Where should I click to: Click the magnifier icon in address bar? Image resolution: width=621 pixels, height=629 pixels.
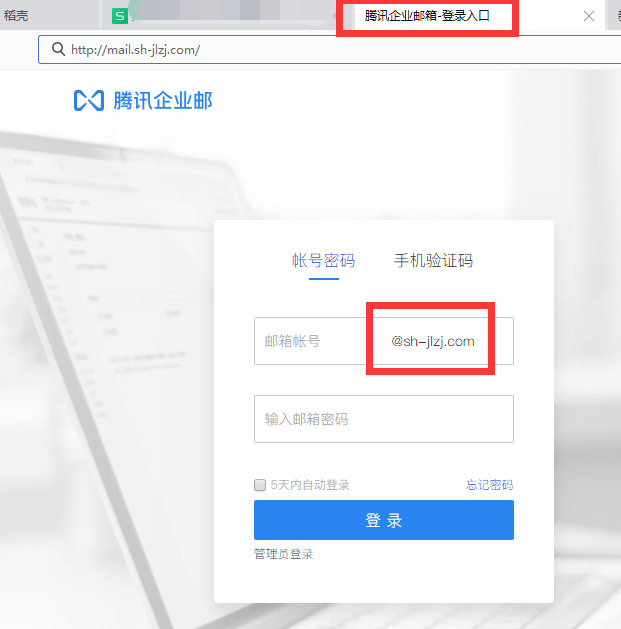(x=55, y=49)
